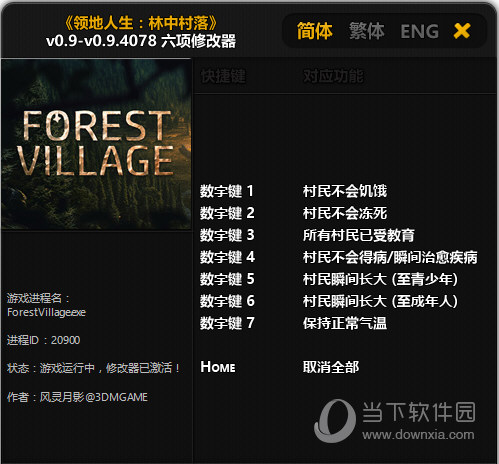The image size is (499, 464).
Task: Click 取消全部 cancel all option
Action: point(331,367)
